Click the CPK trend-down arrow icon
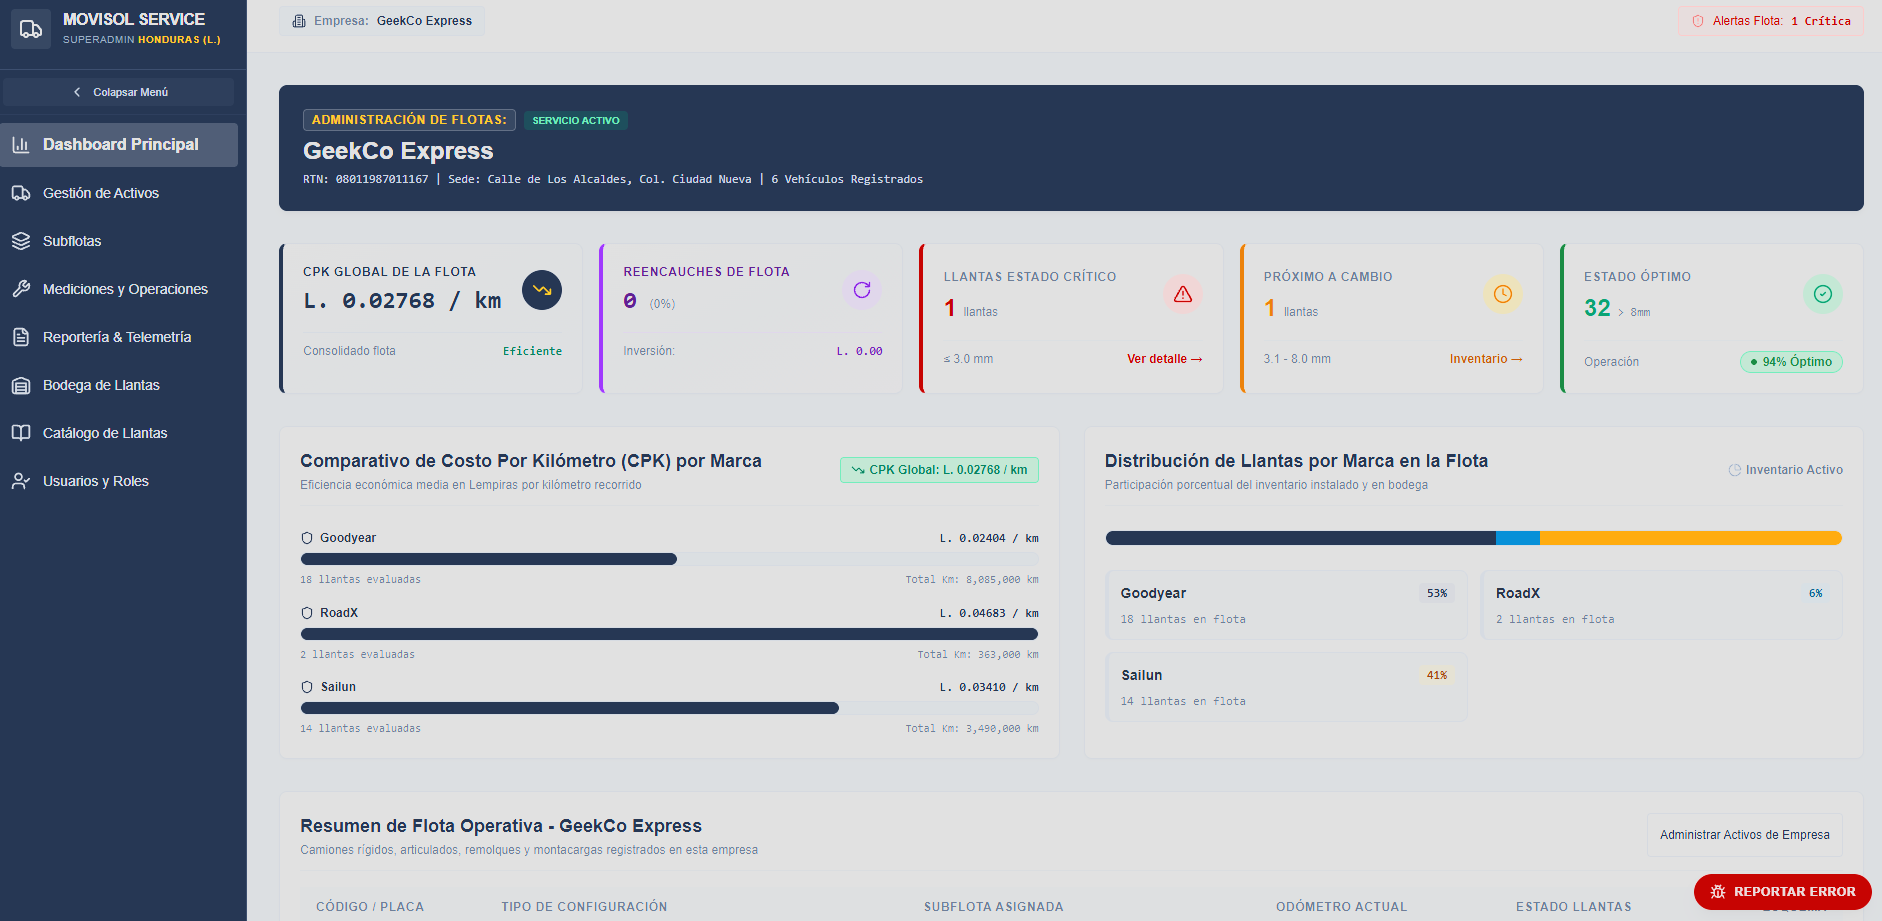Viewport: 1882px width, 921px height. point(542,290)
